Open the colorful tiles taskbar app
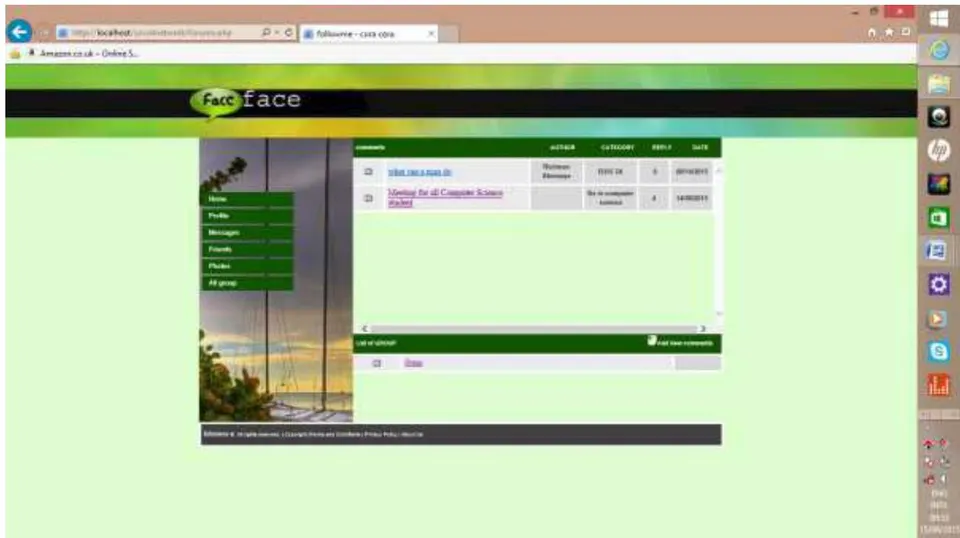 [939, 184]
